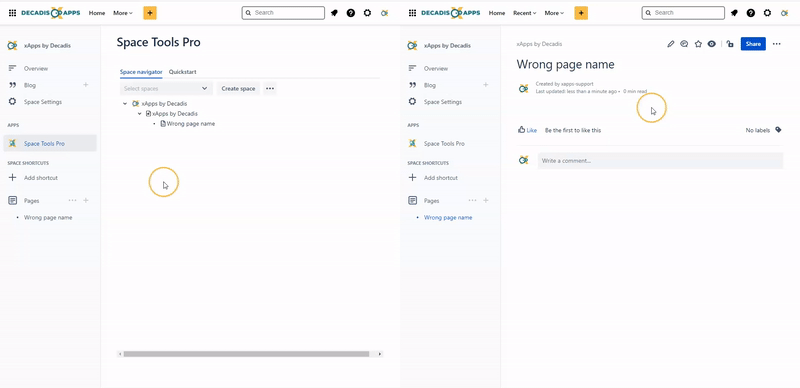
Task: Add blog post plus in Wrong page name window sidebar
Action: 486,85
